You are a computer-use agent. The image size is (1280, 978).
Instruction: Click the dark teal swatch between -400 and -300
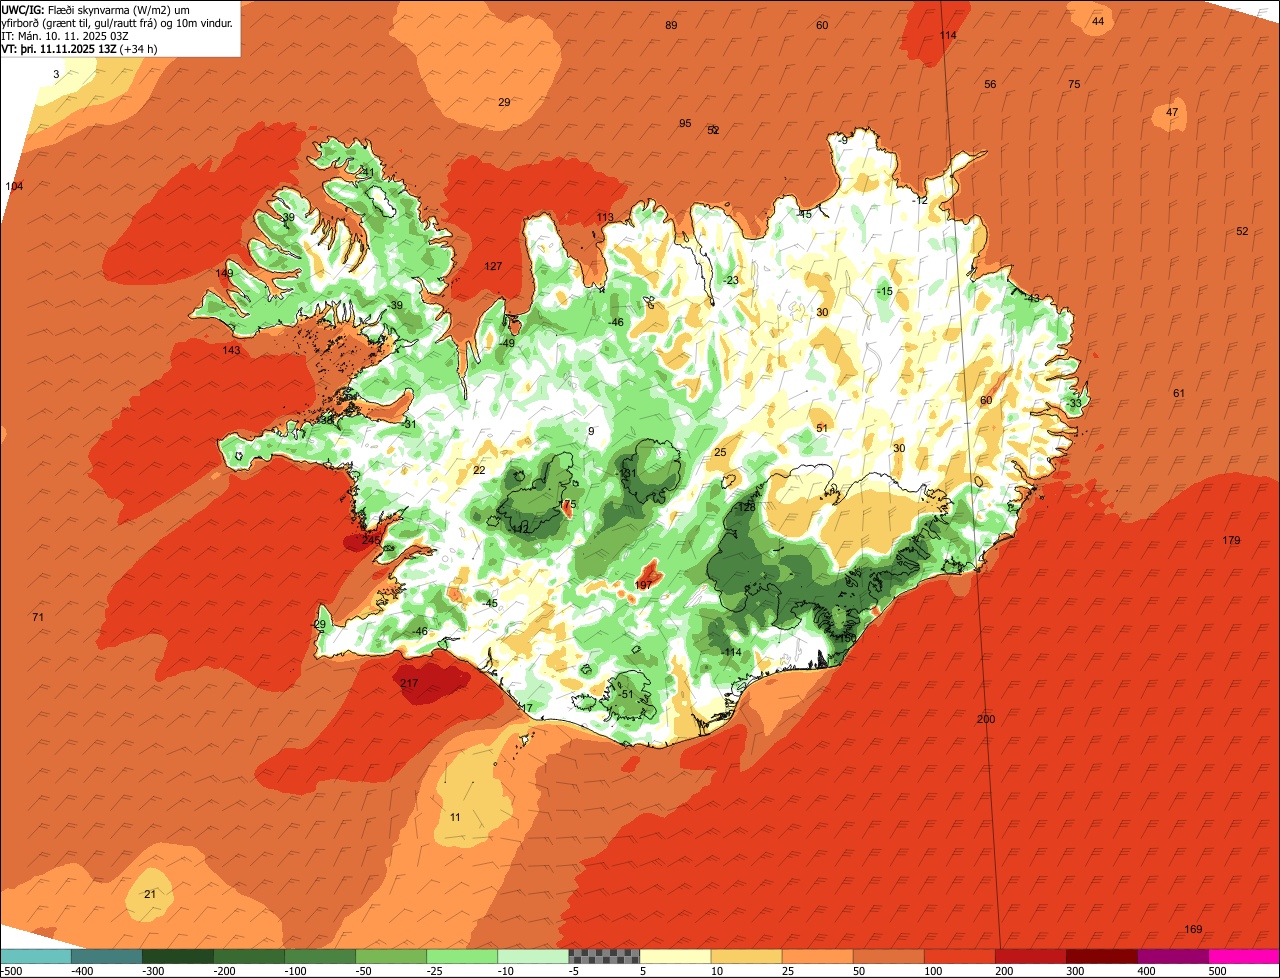click(x=106, y=956)
